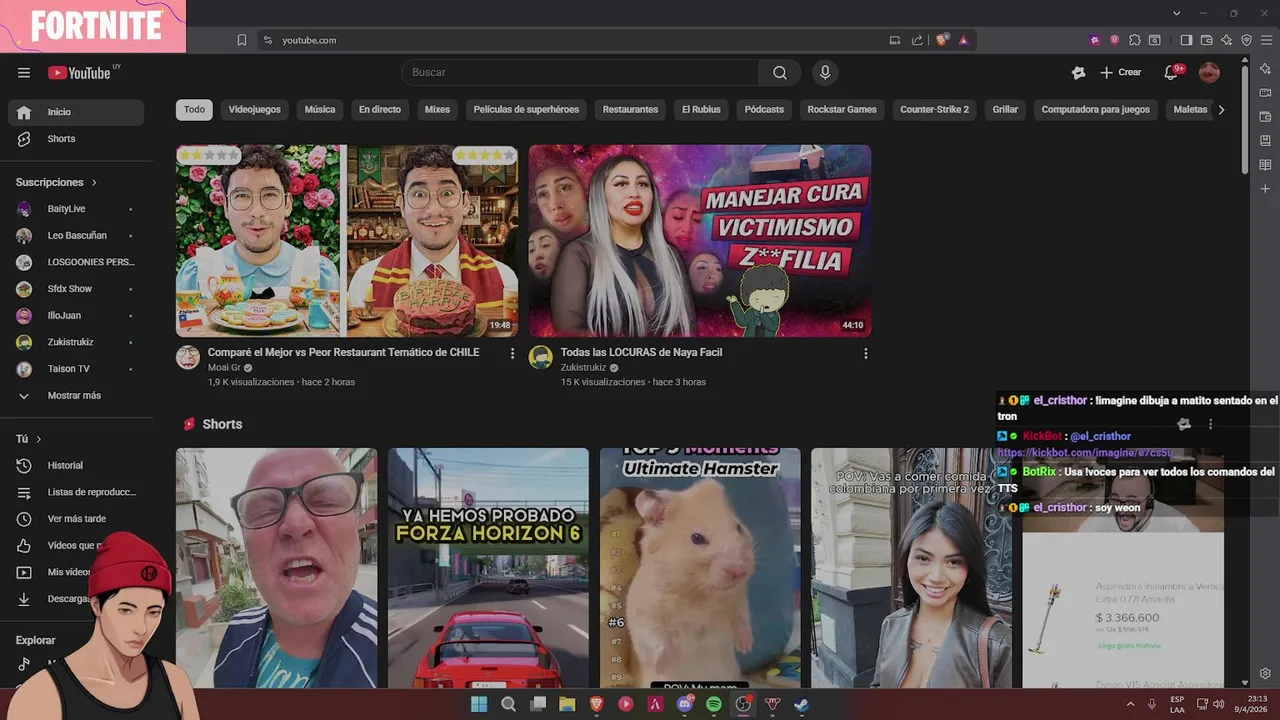Open the Restaurant Temático de CHILE thumbnail
1280x720 pixels.
click(347, 241)
